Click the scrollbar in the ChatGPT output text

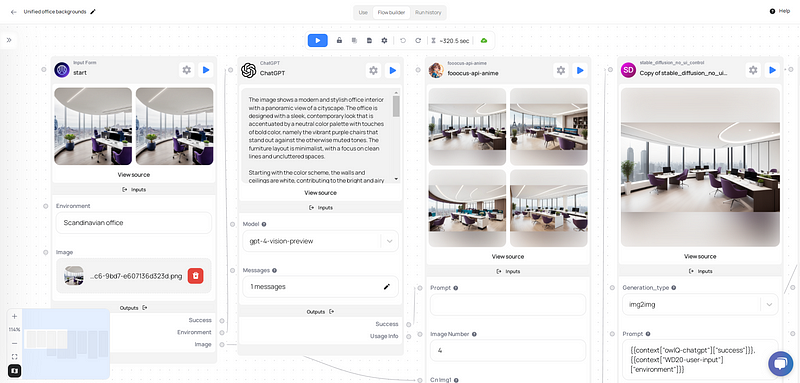(x=396, y=106)
